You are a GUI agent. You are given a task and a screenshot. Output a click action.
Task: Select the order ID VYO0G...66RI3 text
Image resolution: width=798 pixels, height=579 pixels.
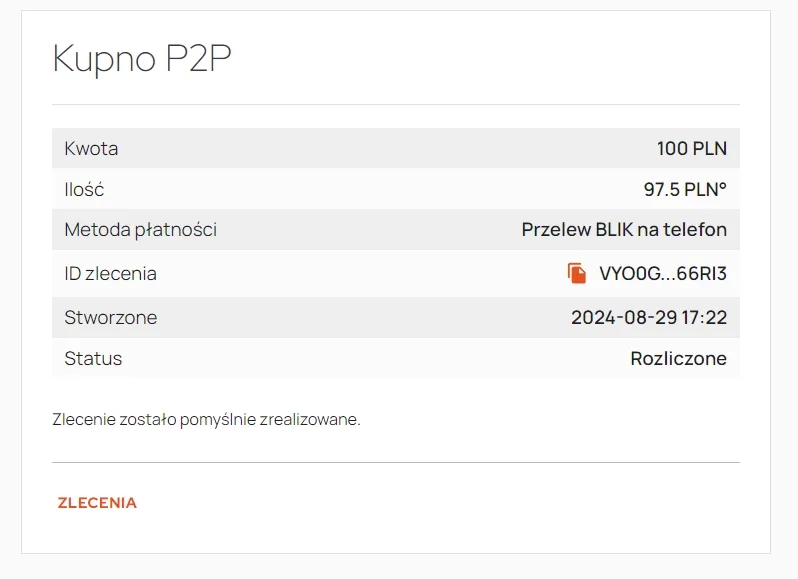tap(663, 273)
